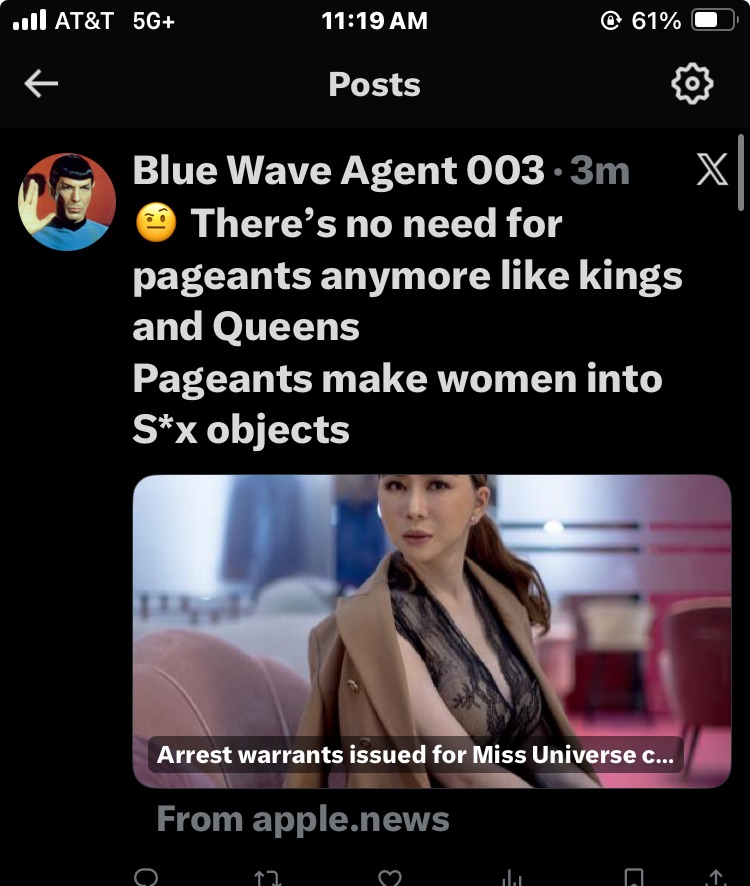Image resolution: width=750 pixels, height=886 pixels.
Task: Tap the 3m timestamp on the post
Action: pos(600,170)
